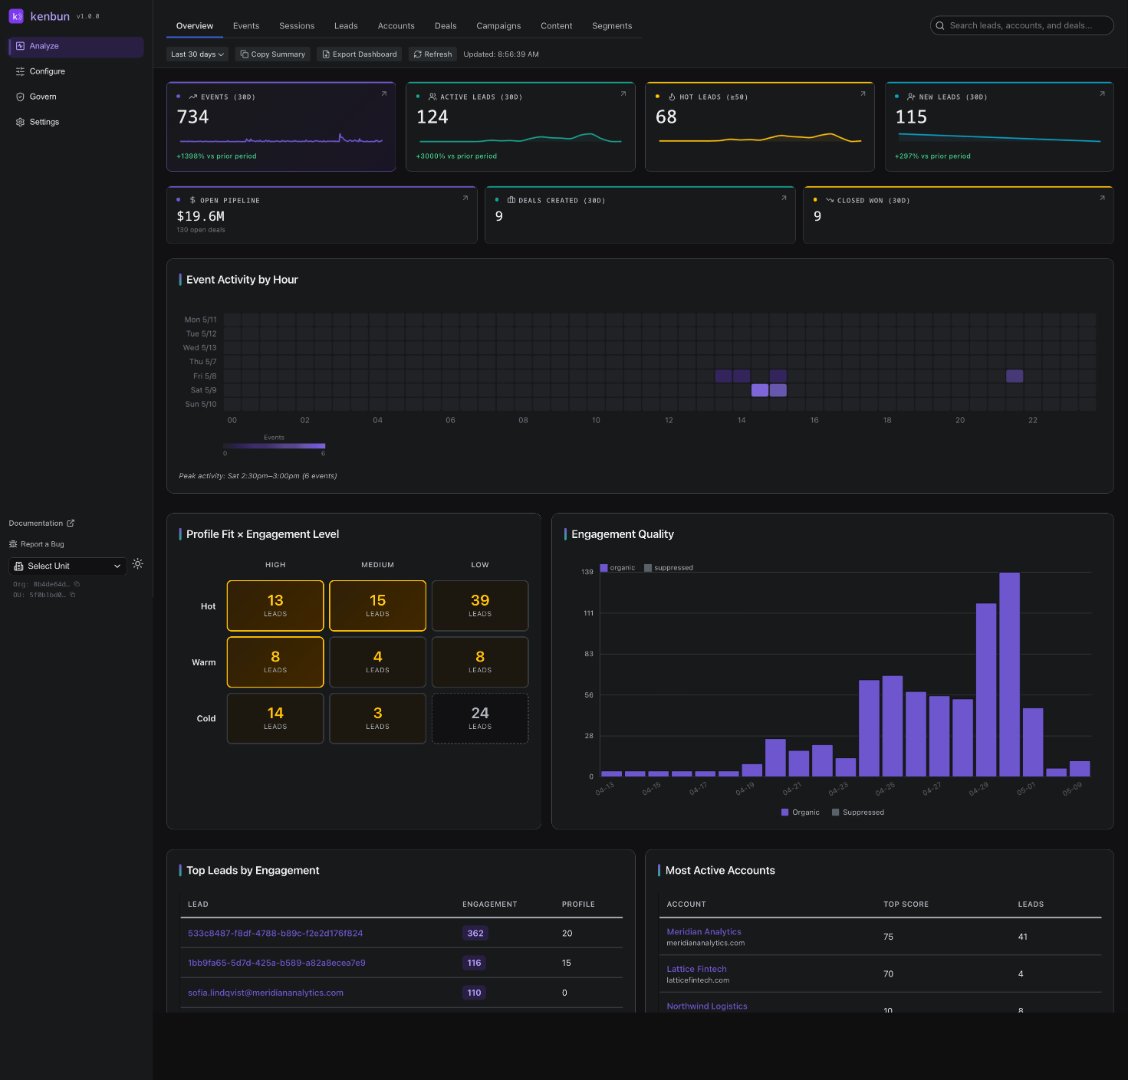Open the Analyze section in sidebar
This screenshot has height=1080, width=1128.
(76, 46)
